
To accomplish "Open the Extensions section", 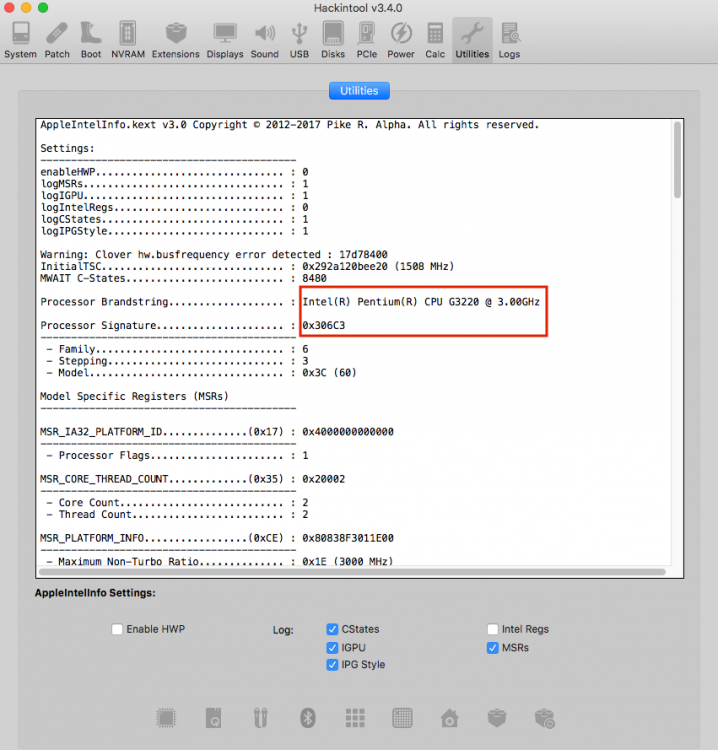I will pyautogui.click(x=176, y=40).
